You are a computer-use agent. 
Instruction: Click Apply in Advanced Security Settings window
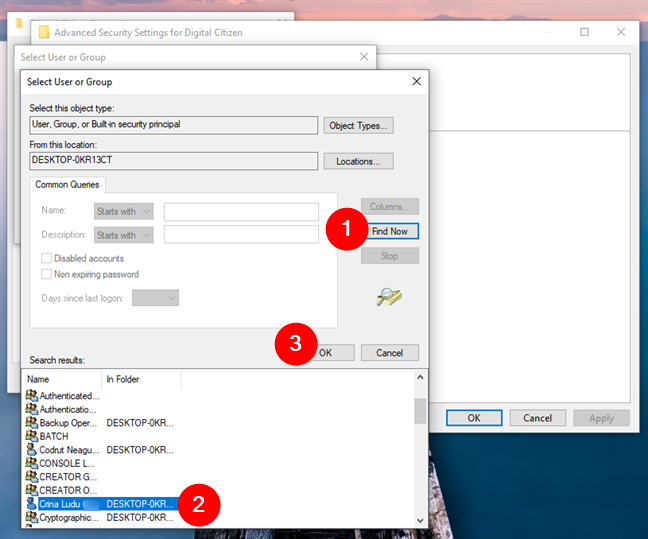[x=601, y=418]
